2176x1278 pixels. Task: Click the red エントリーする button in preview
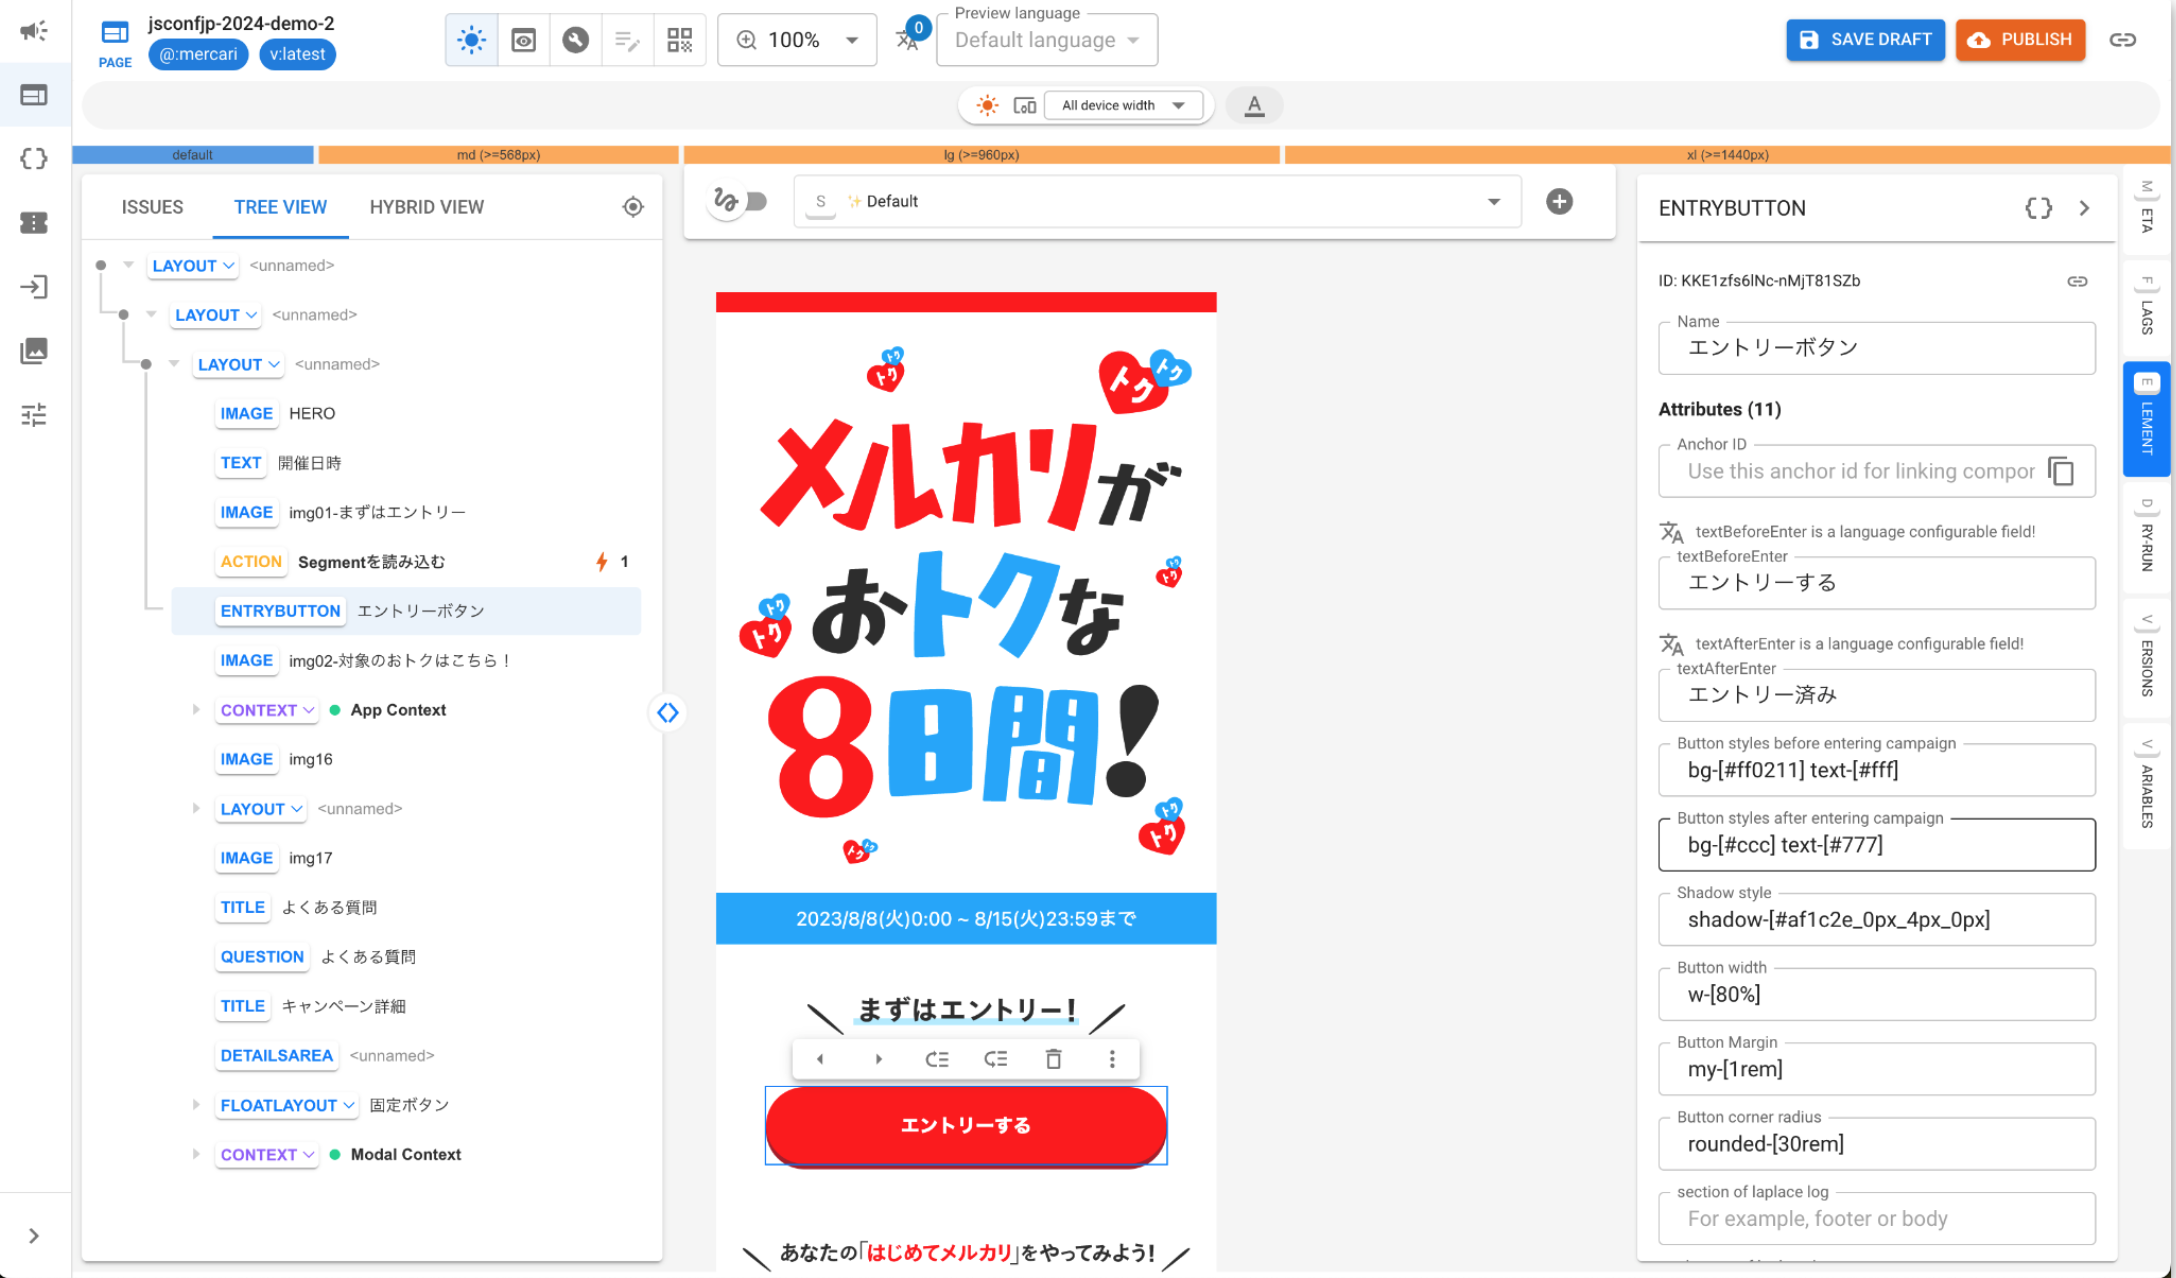[x=966, y=1125]
